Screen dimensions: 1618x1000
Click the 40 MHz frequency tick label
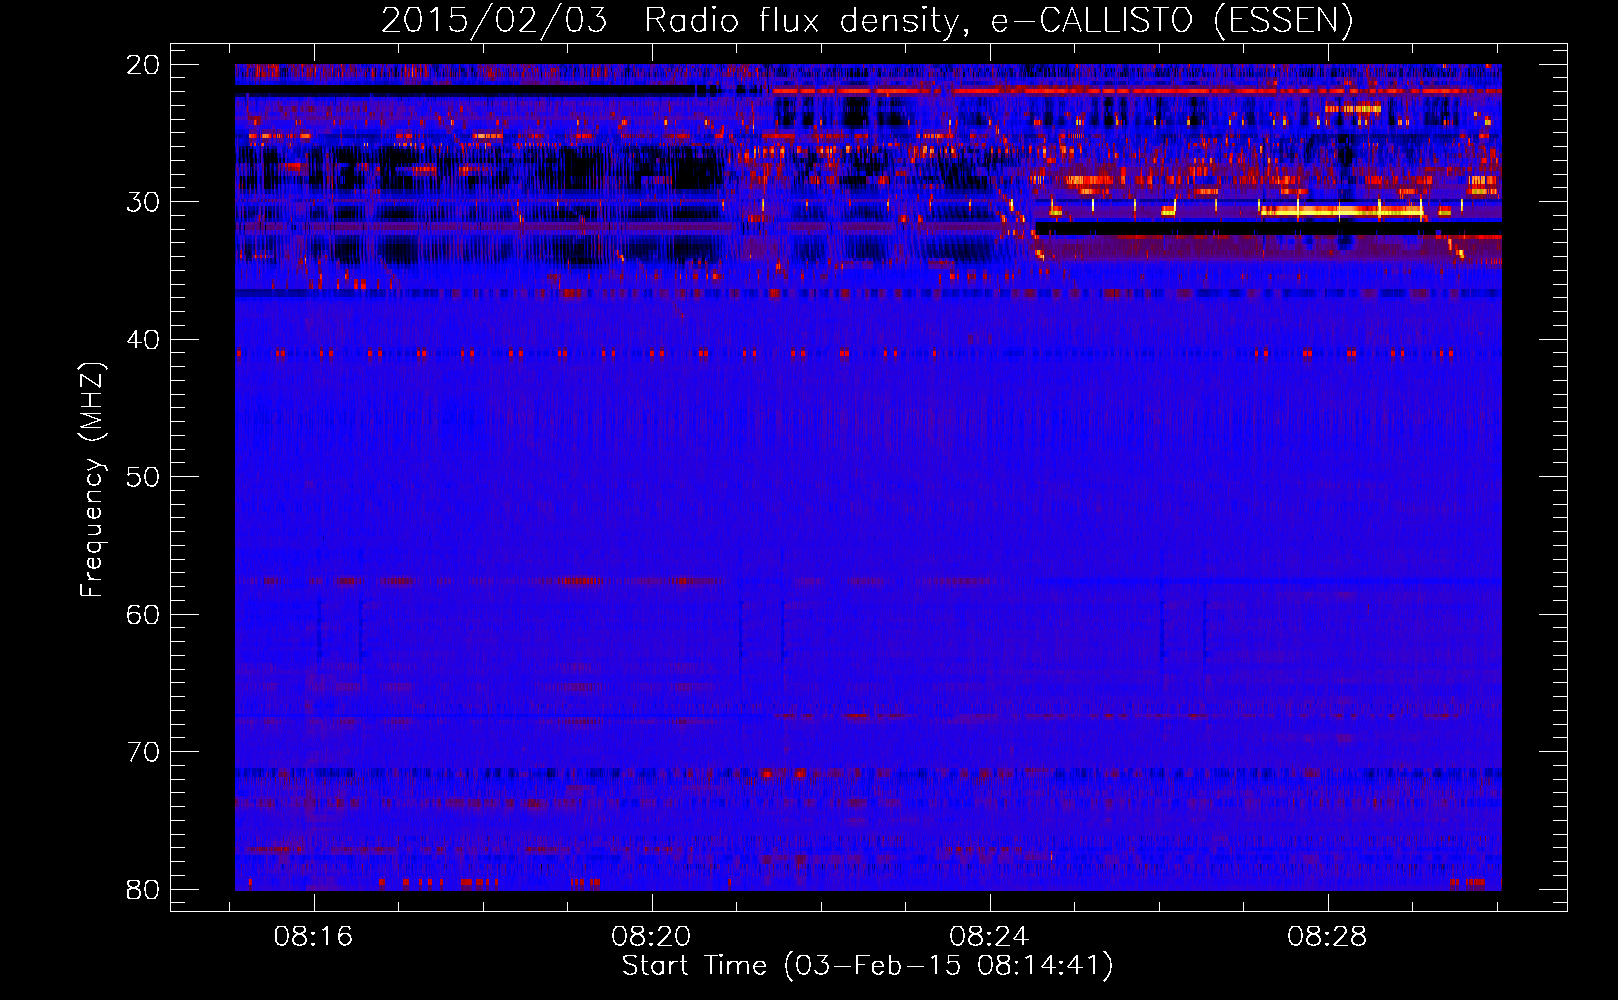pos(143,340)
